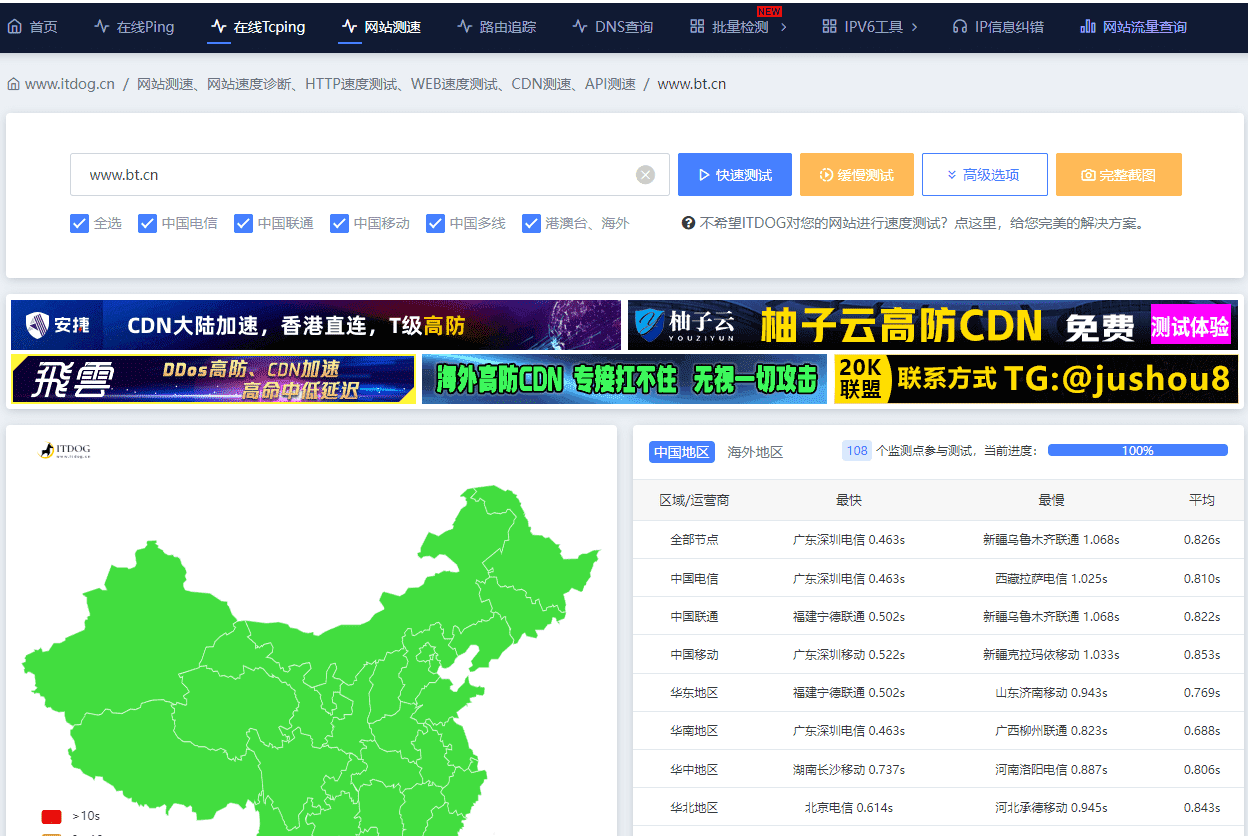Start the 缓慢测试 slow test

(x=857, y=175)
